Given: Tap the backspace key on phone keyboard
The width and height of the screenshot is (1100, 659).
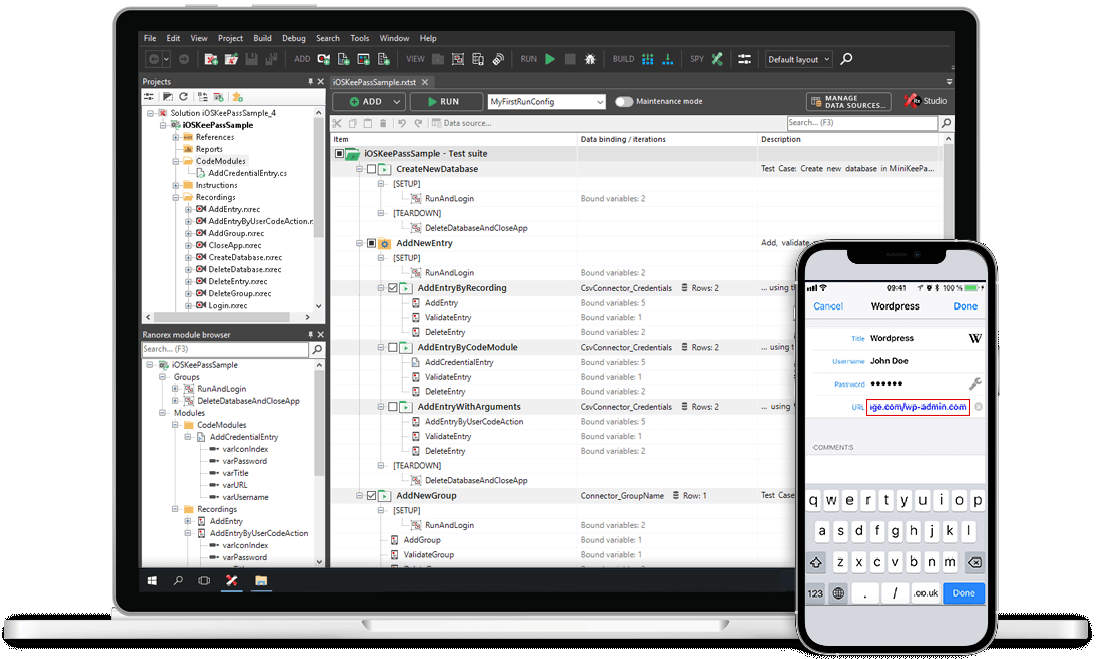Looking at the screenshot, I should click(x=974, y=562).
